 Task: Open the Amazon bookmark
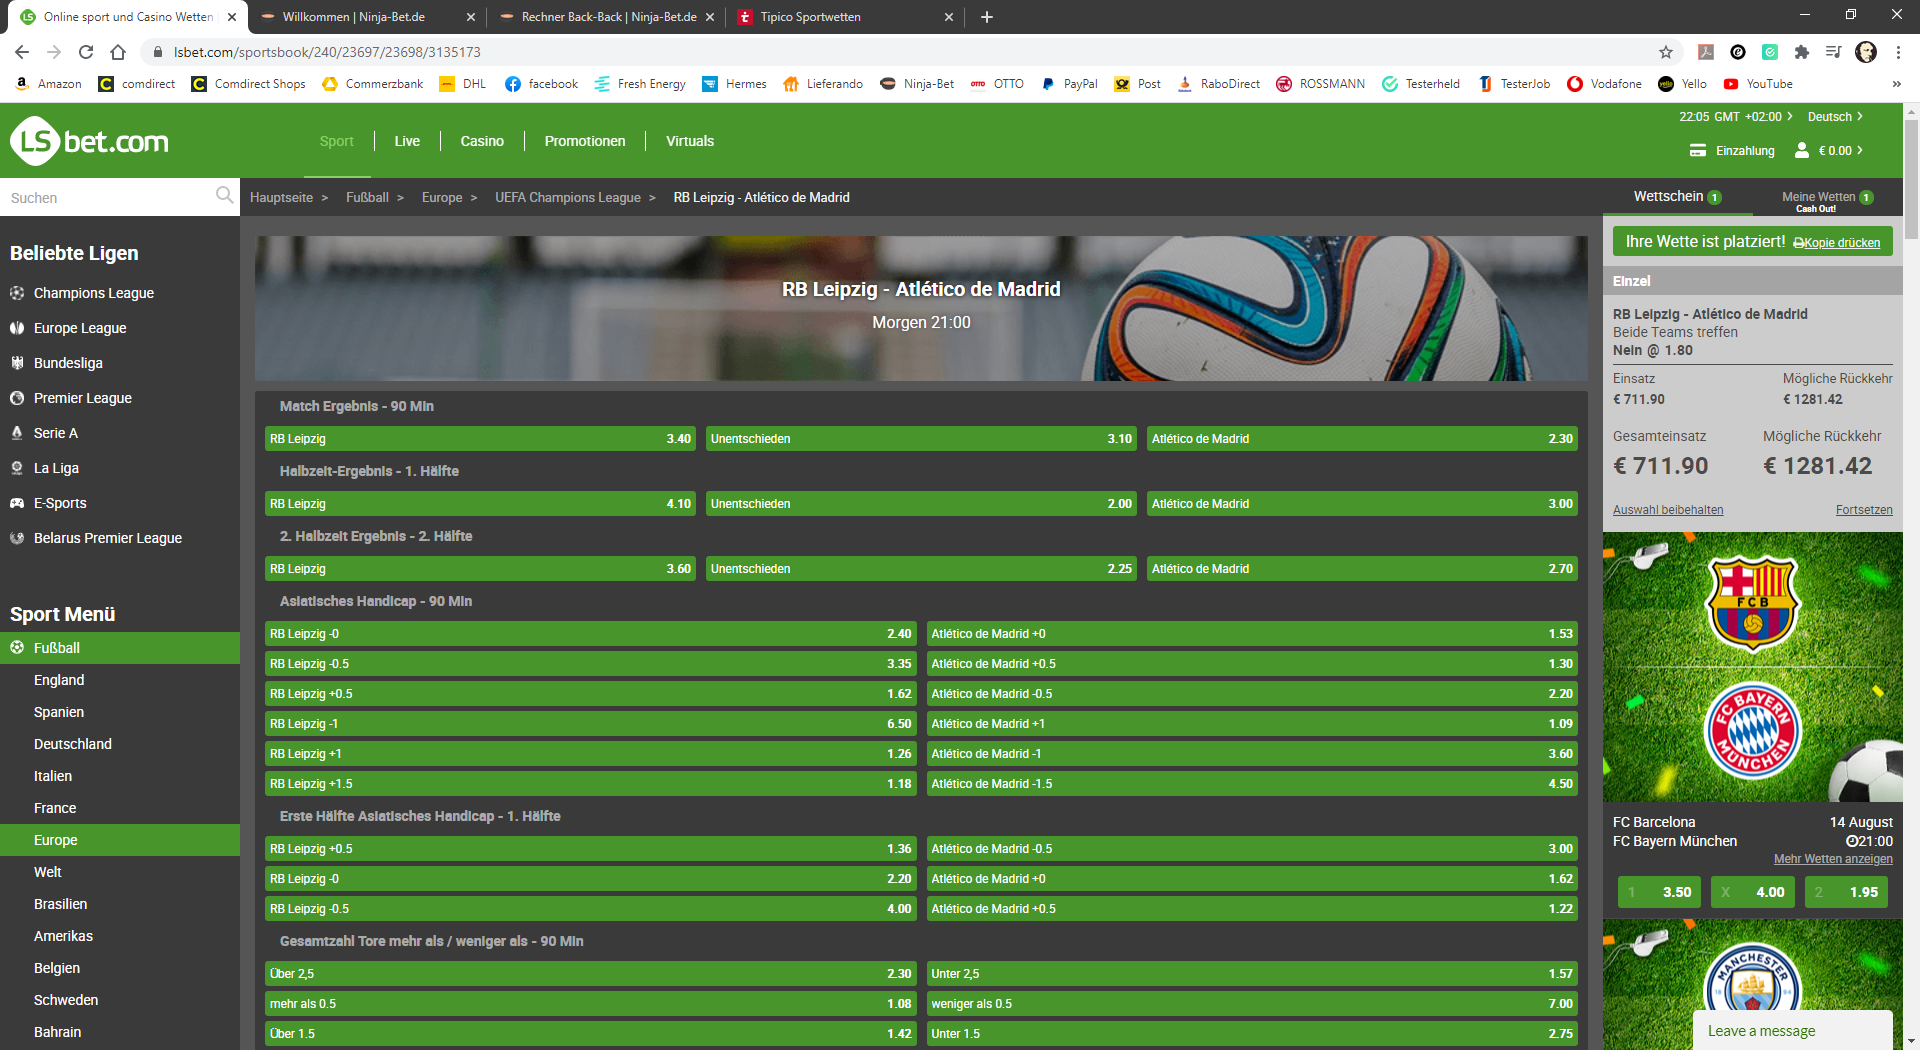click(x=48, y=84)
